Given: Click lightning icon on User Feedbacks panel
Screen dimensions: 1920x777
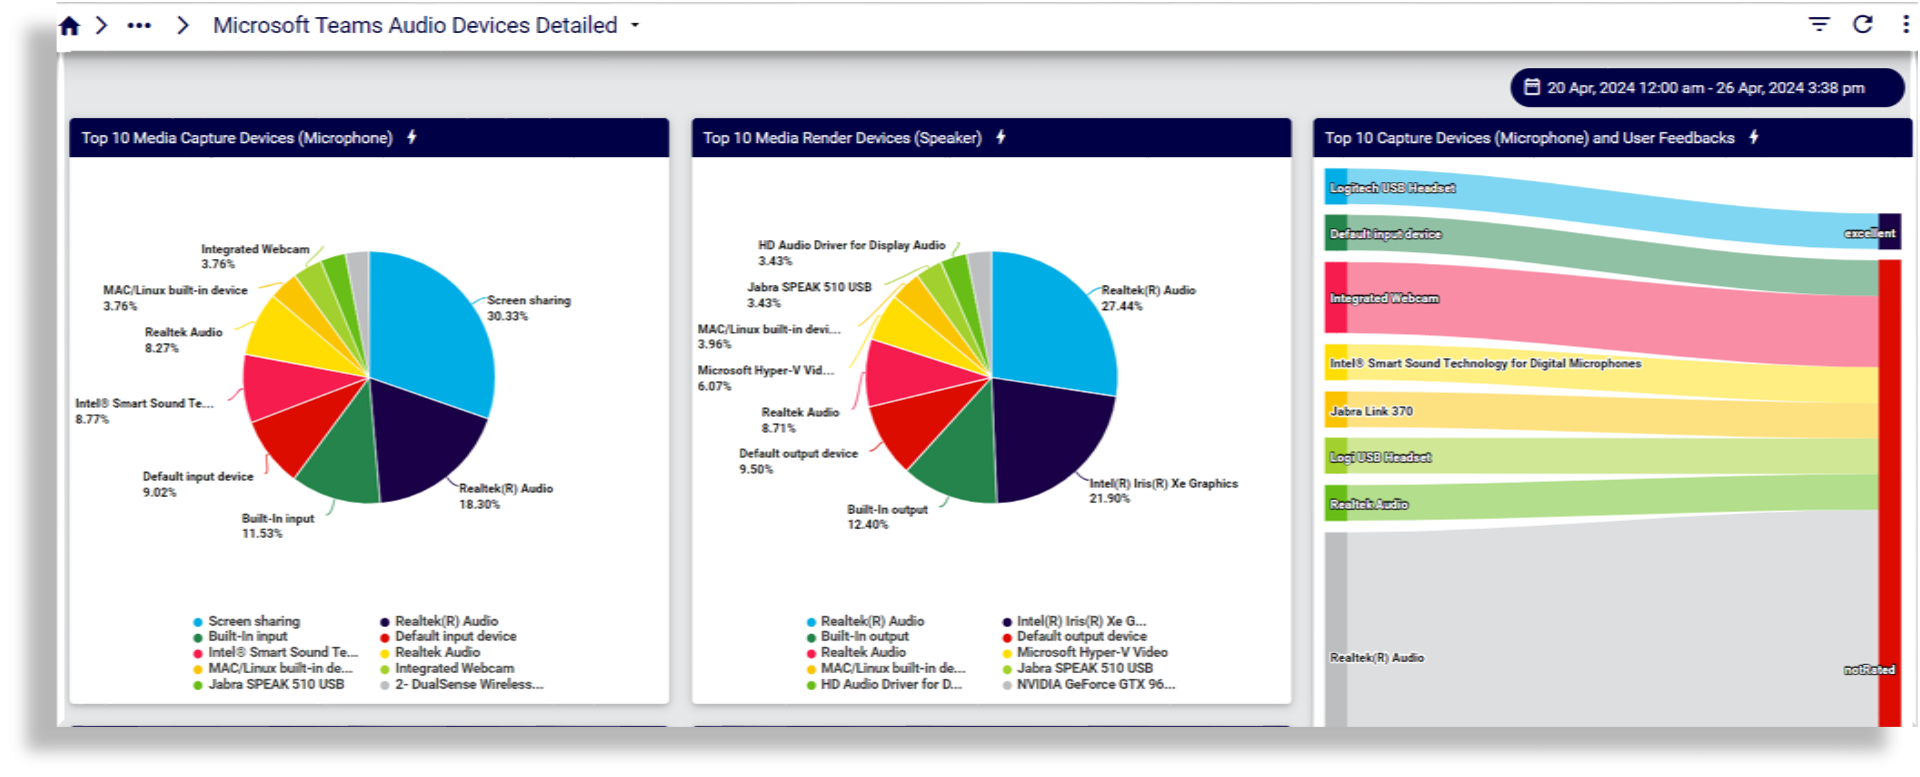Looking at the screenshot, I should tap(1753, 137).
